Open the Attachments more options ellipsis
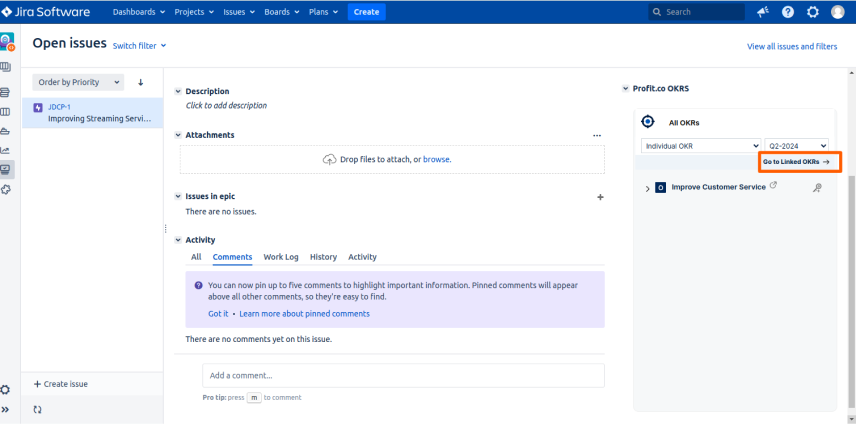856x424 pixels. pyautogui.click(x=597, y=135)
